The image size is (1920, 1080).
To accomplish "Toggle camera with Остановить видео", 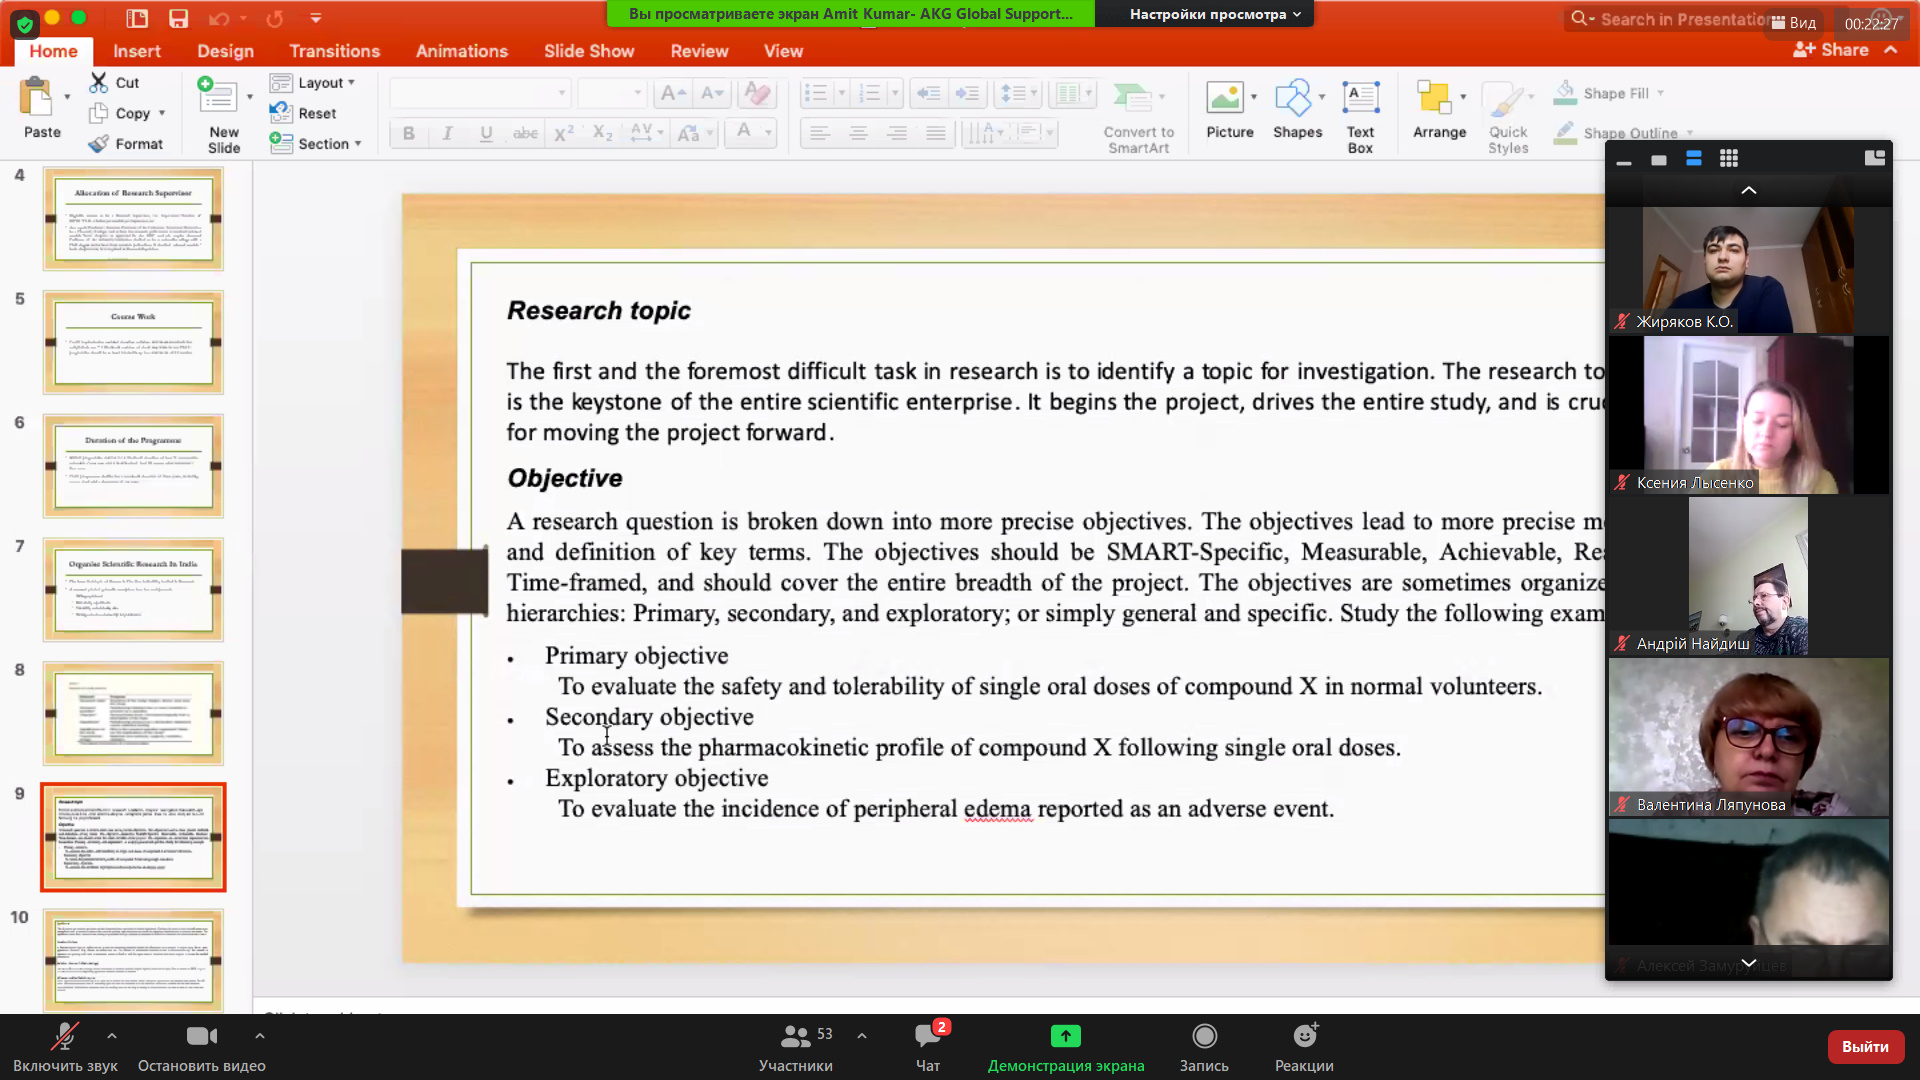I will pyautogui.click(x=201, y=1036).
